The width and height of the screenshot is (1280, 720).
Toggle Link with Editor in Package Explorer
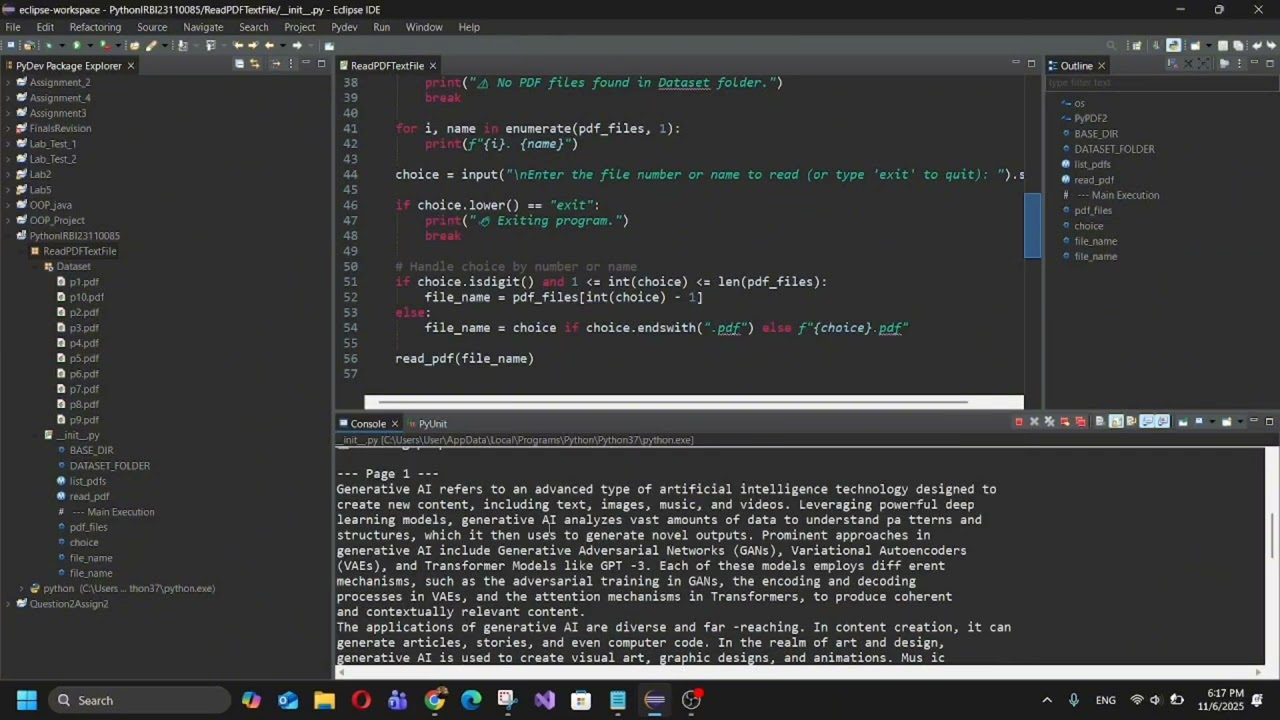(x=254, y=64)
